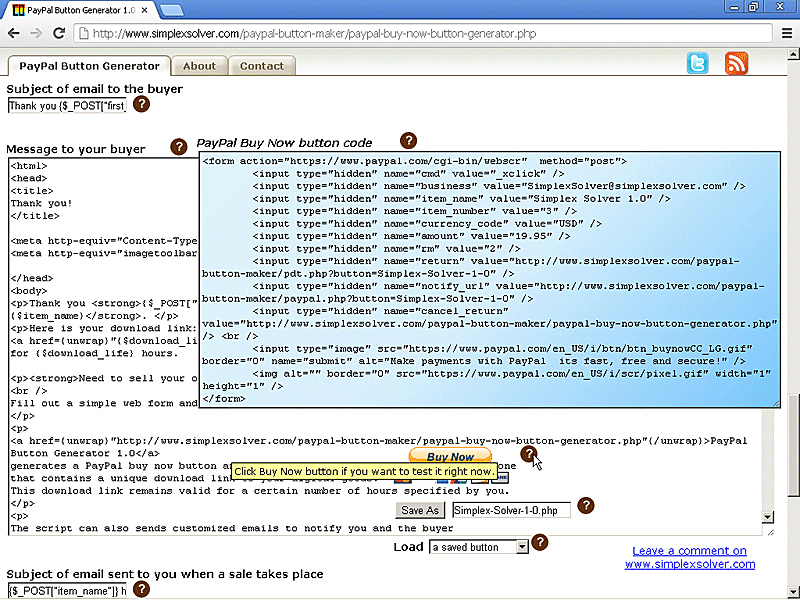Image resolution: width=800 pixels, height=600 pixels.
Task: Click the 'name="amount" value="19.95"' code line
Action: click(x=411, y=236)
